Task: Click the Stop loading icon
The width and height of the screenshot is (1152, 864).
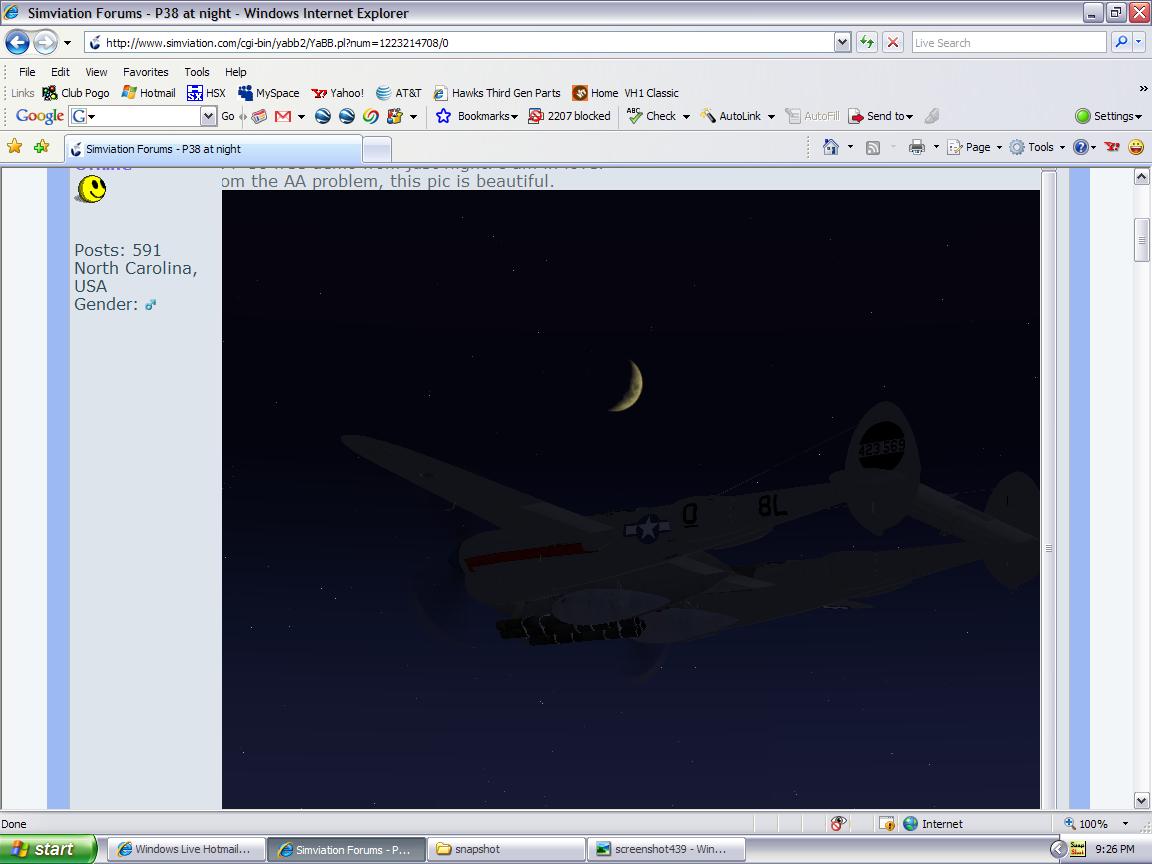Action: click(893, 42)
